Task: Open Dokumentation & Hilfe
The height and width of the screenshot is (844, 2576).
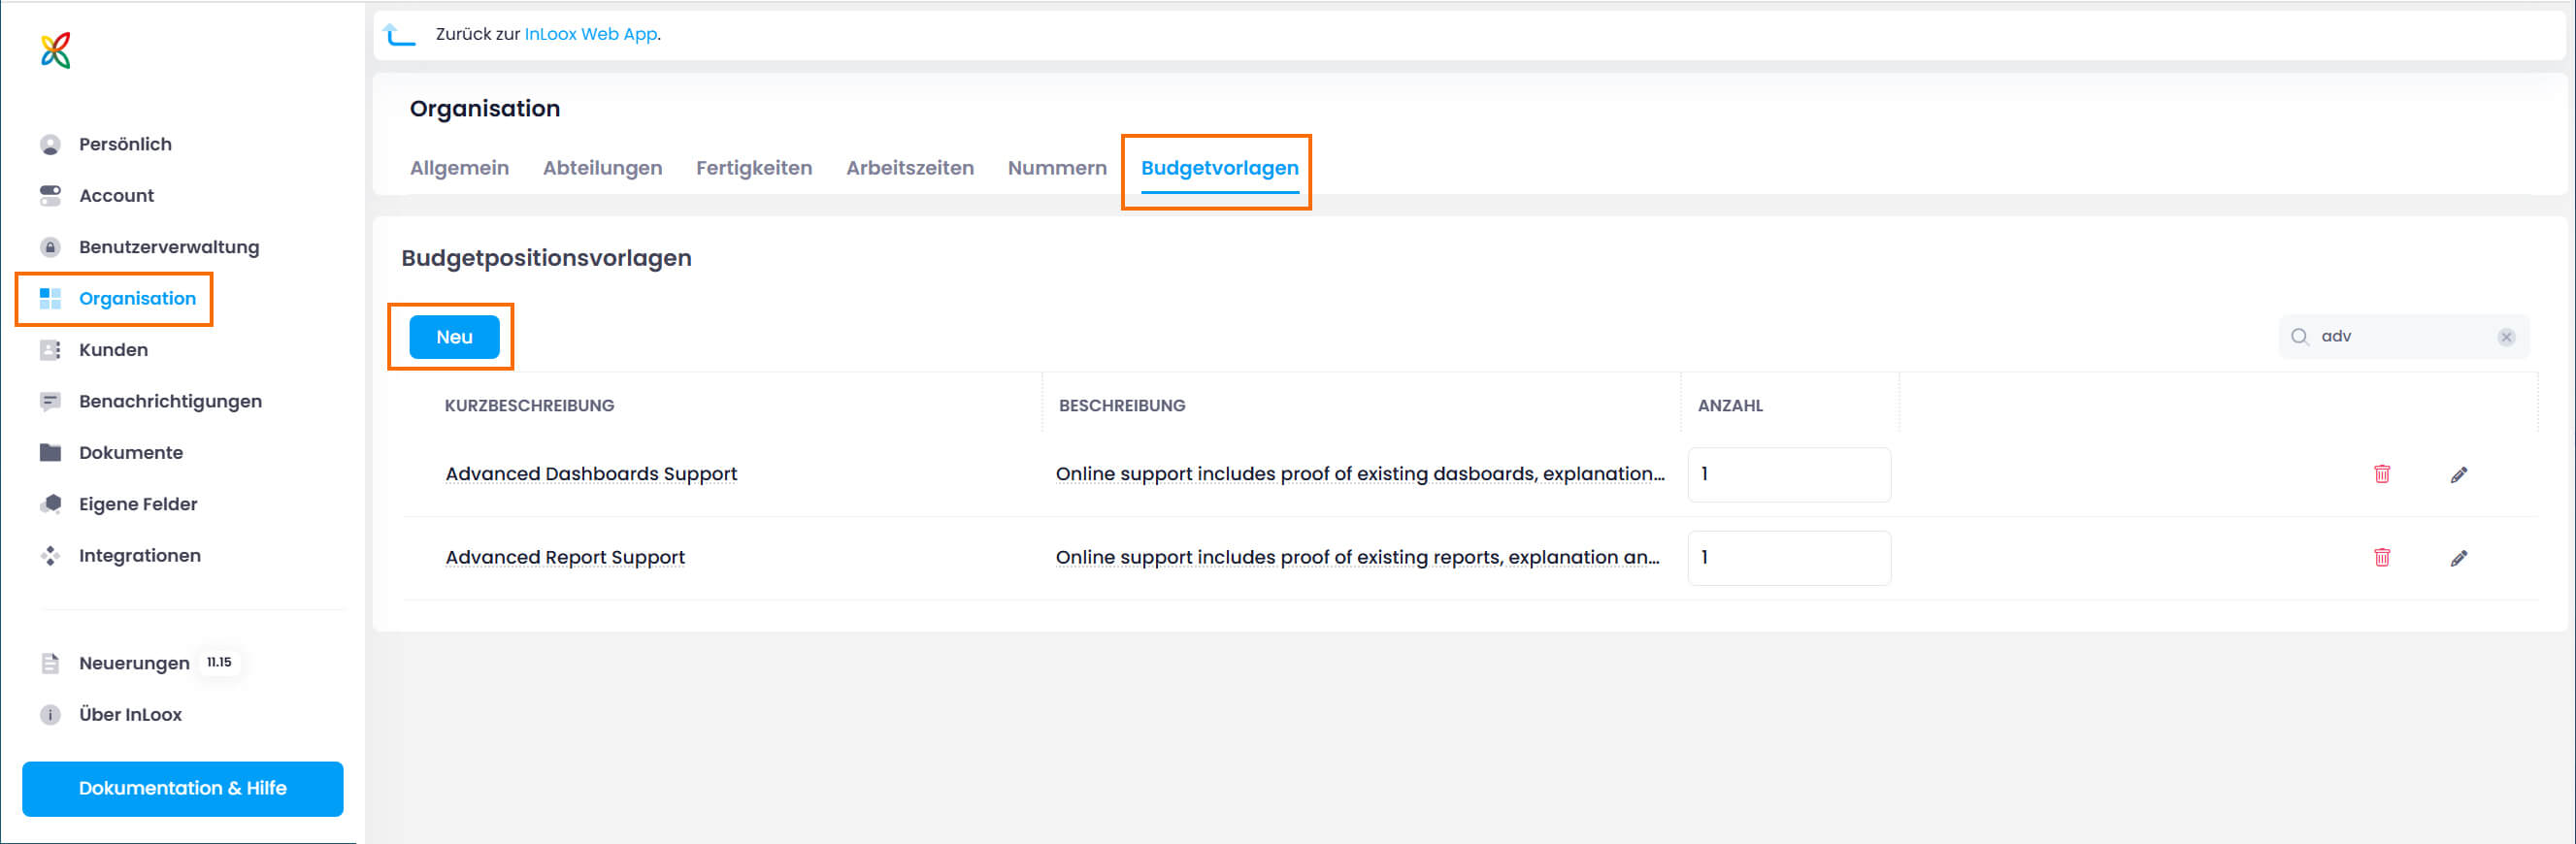Action: [x=182, y=789]
